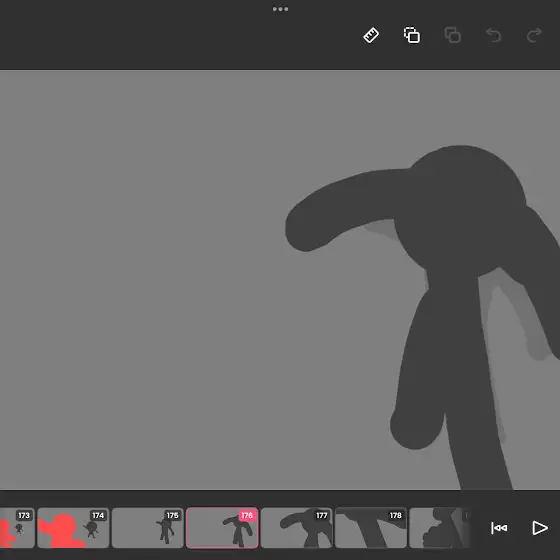Jump back to the first frame
The height and width of the screenshot is (560, 560).
(499, 528)
